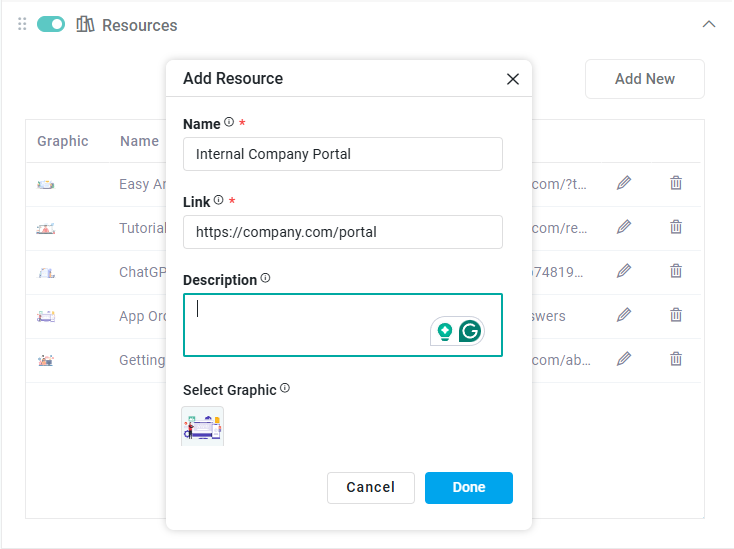
Task: Delete the Tutorial resource row
Action: (x=676, y=227)
